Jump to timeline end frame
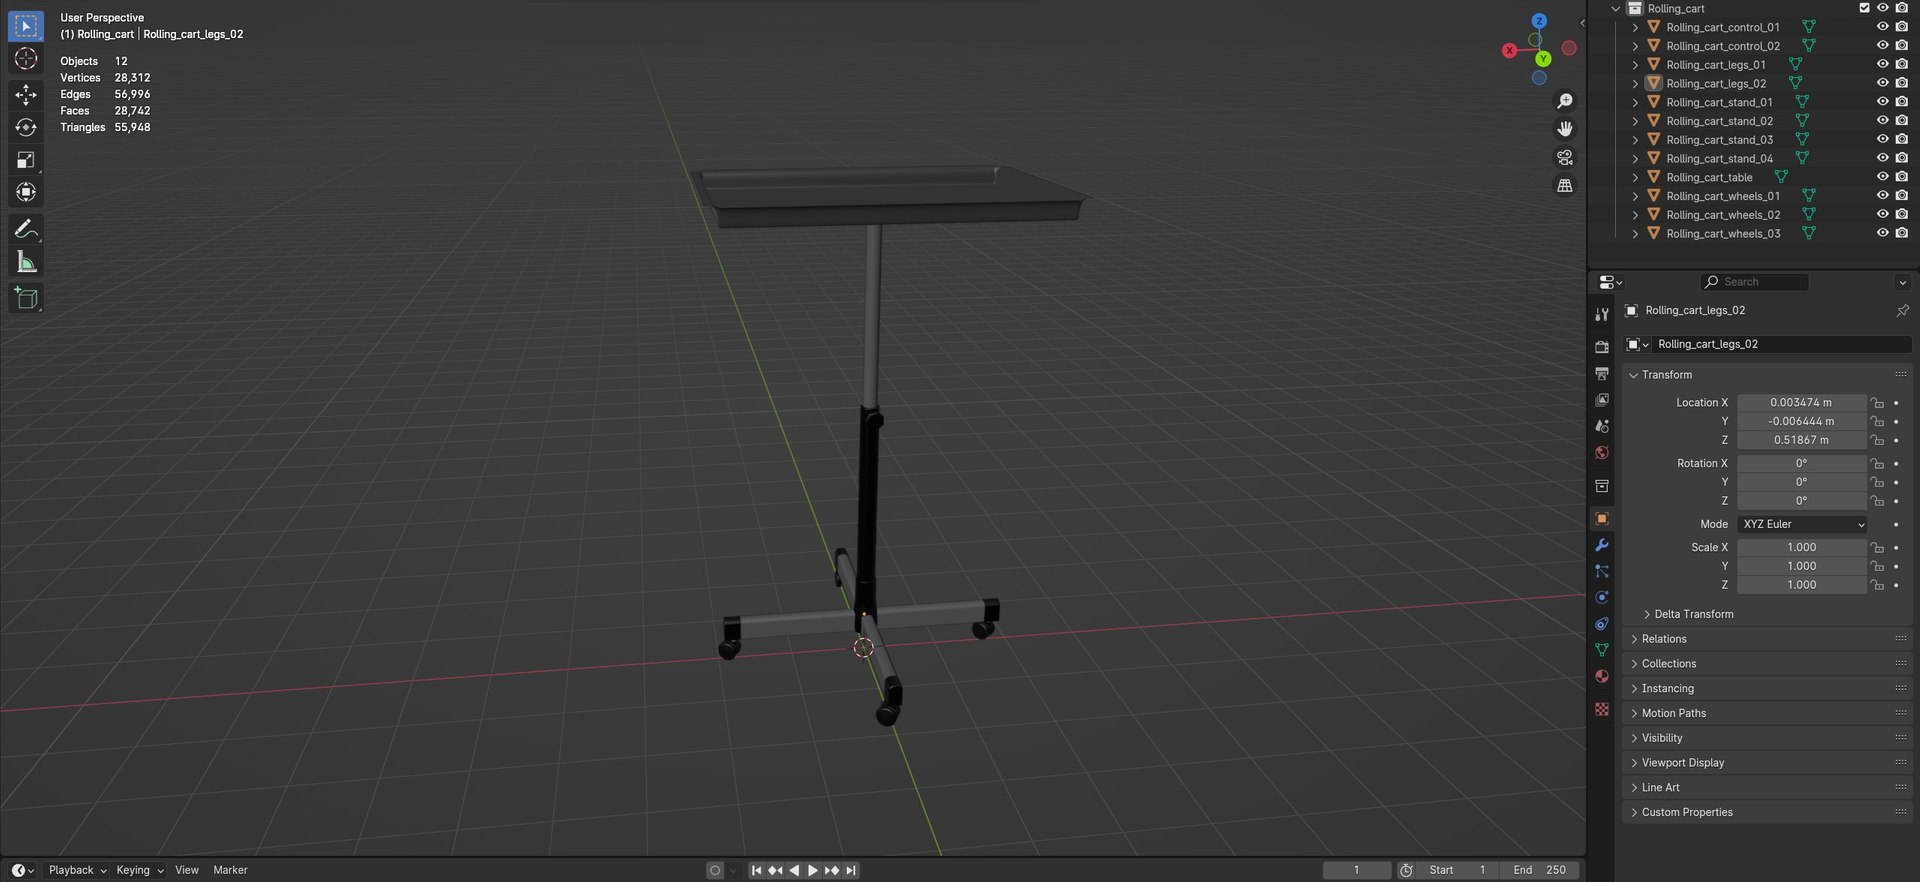The height and width of the screenshot is (882, 1920). [x=850, y=870]
